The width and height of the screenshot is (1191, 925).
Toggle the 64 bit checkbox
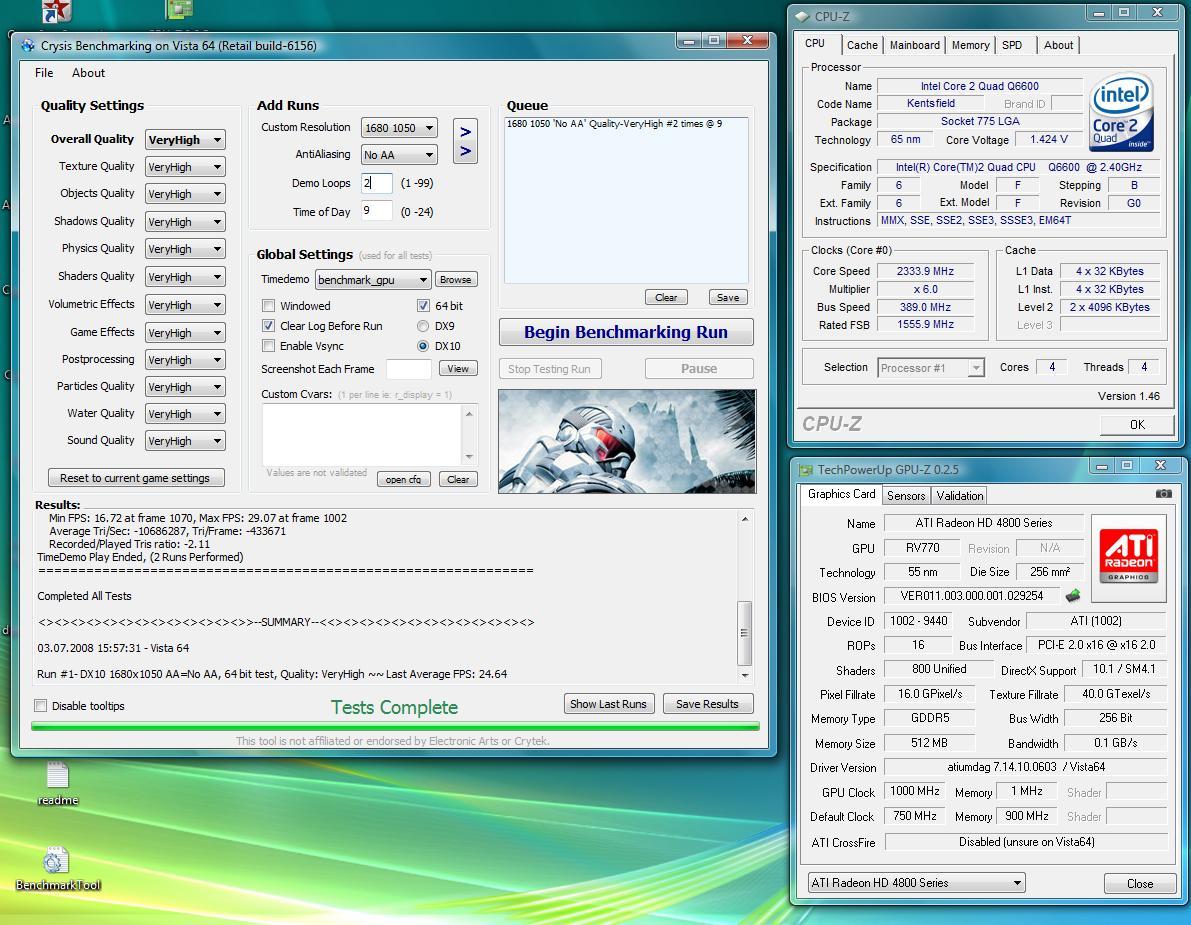423,306
